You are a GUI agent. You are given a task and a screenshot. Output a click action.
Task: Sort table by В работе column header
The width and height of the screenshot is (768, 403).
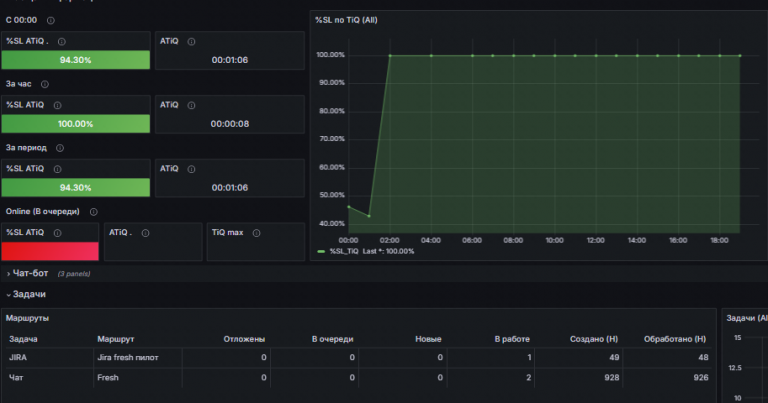point(512,339)
